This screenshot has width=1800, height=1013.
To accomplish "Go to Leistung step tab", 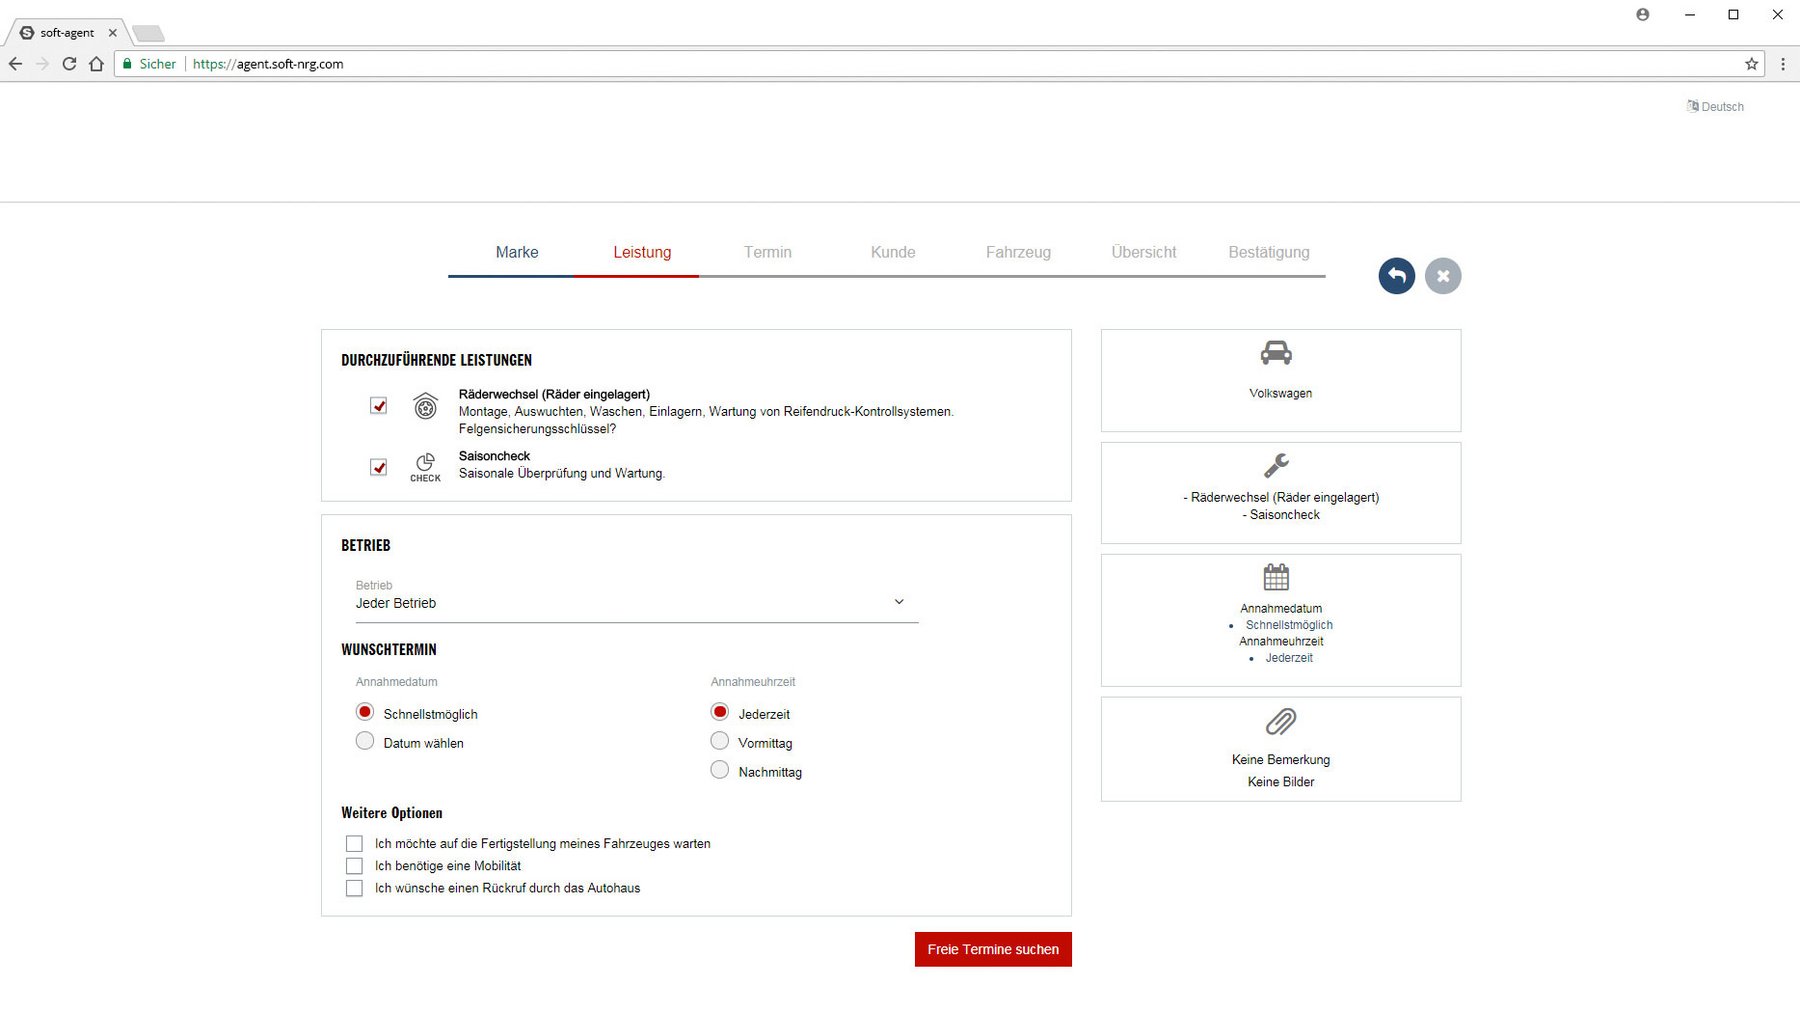I will tap(642, 252).
